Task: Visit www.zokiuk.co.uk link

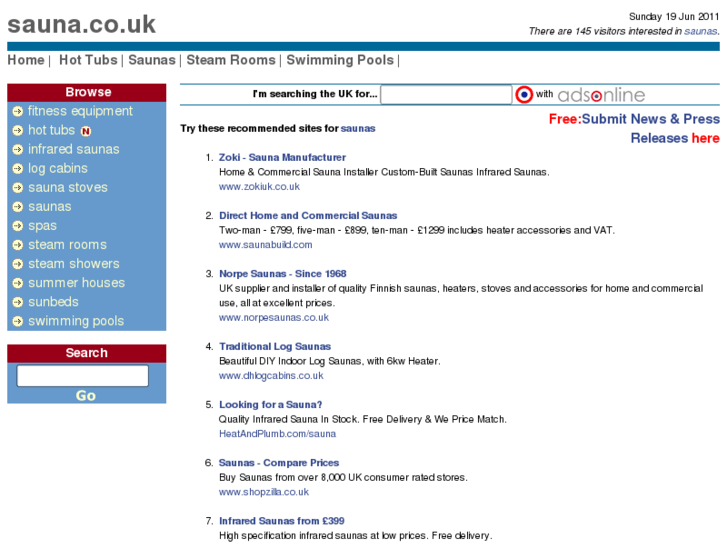Action: coord(259,186)
